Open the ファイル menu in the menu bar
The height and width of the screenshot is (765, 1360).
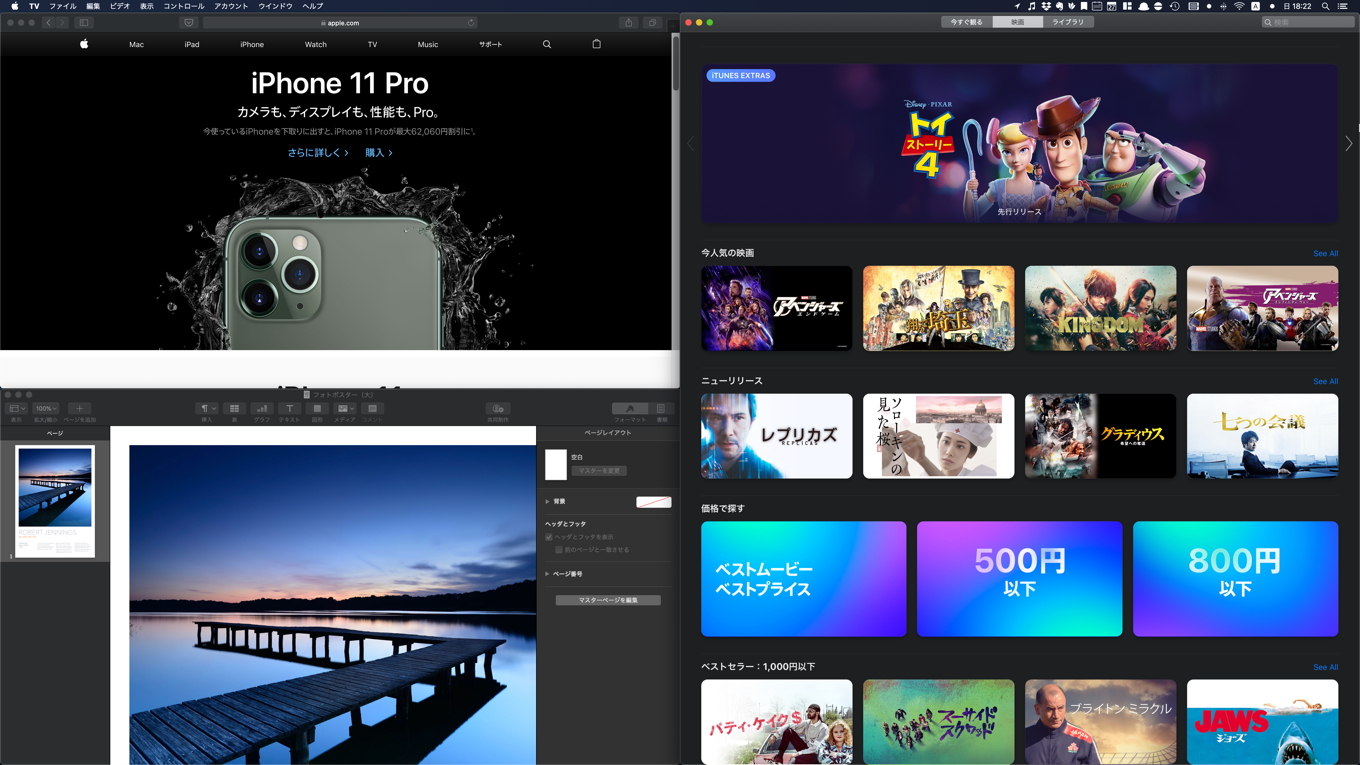[63, 6]
